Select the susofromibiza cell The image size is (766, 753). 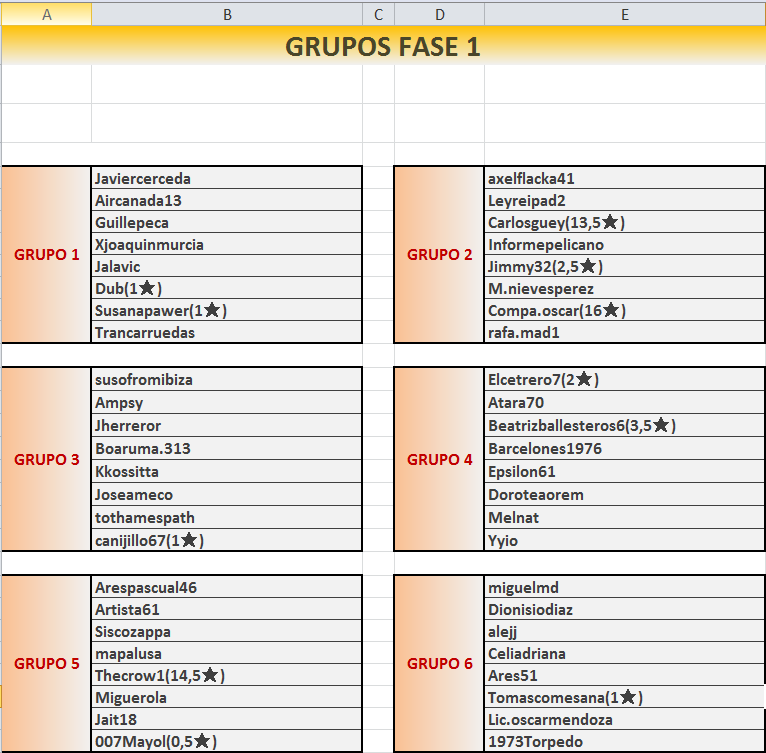[226, 380]
